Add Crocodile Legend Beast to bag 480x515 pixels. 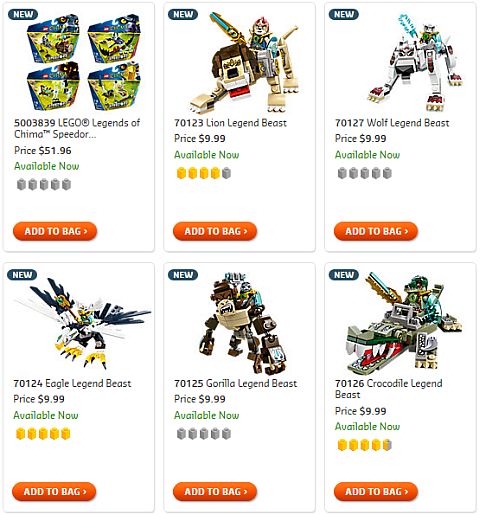click(376, 491)
